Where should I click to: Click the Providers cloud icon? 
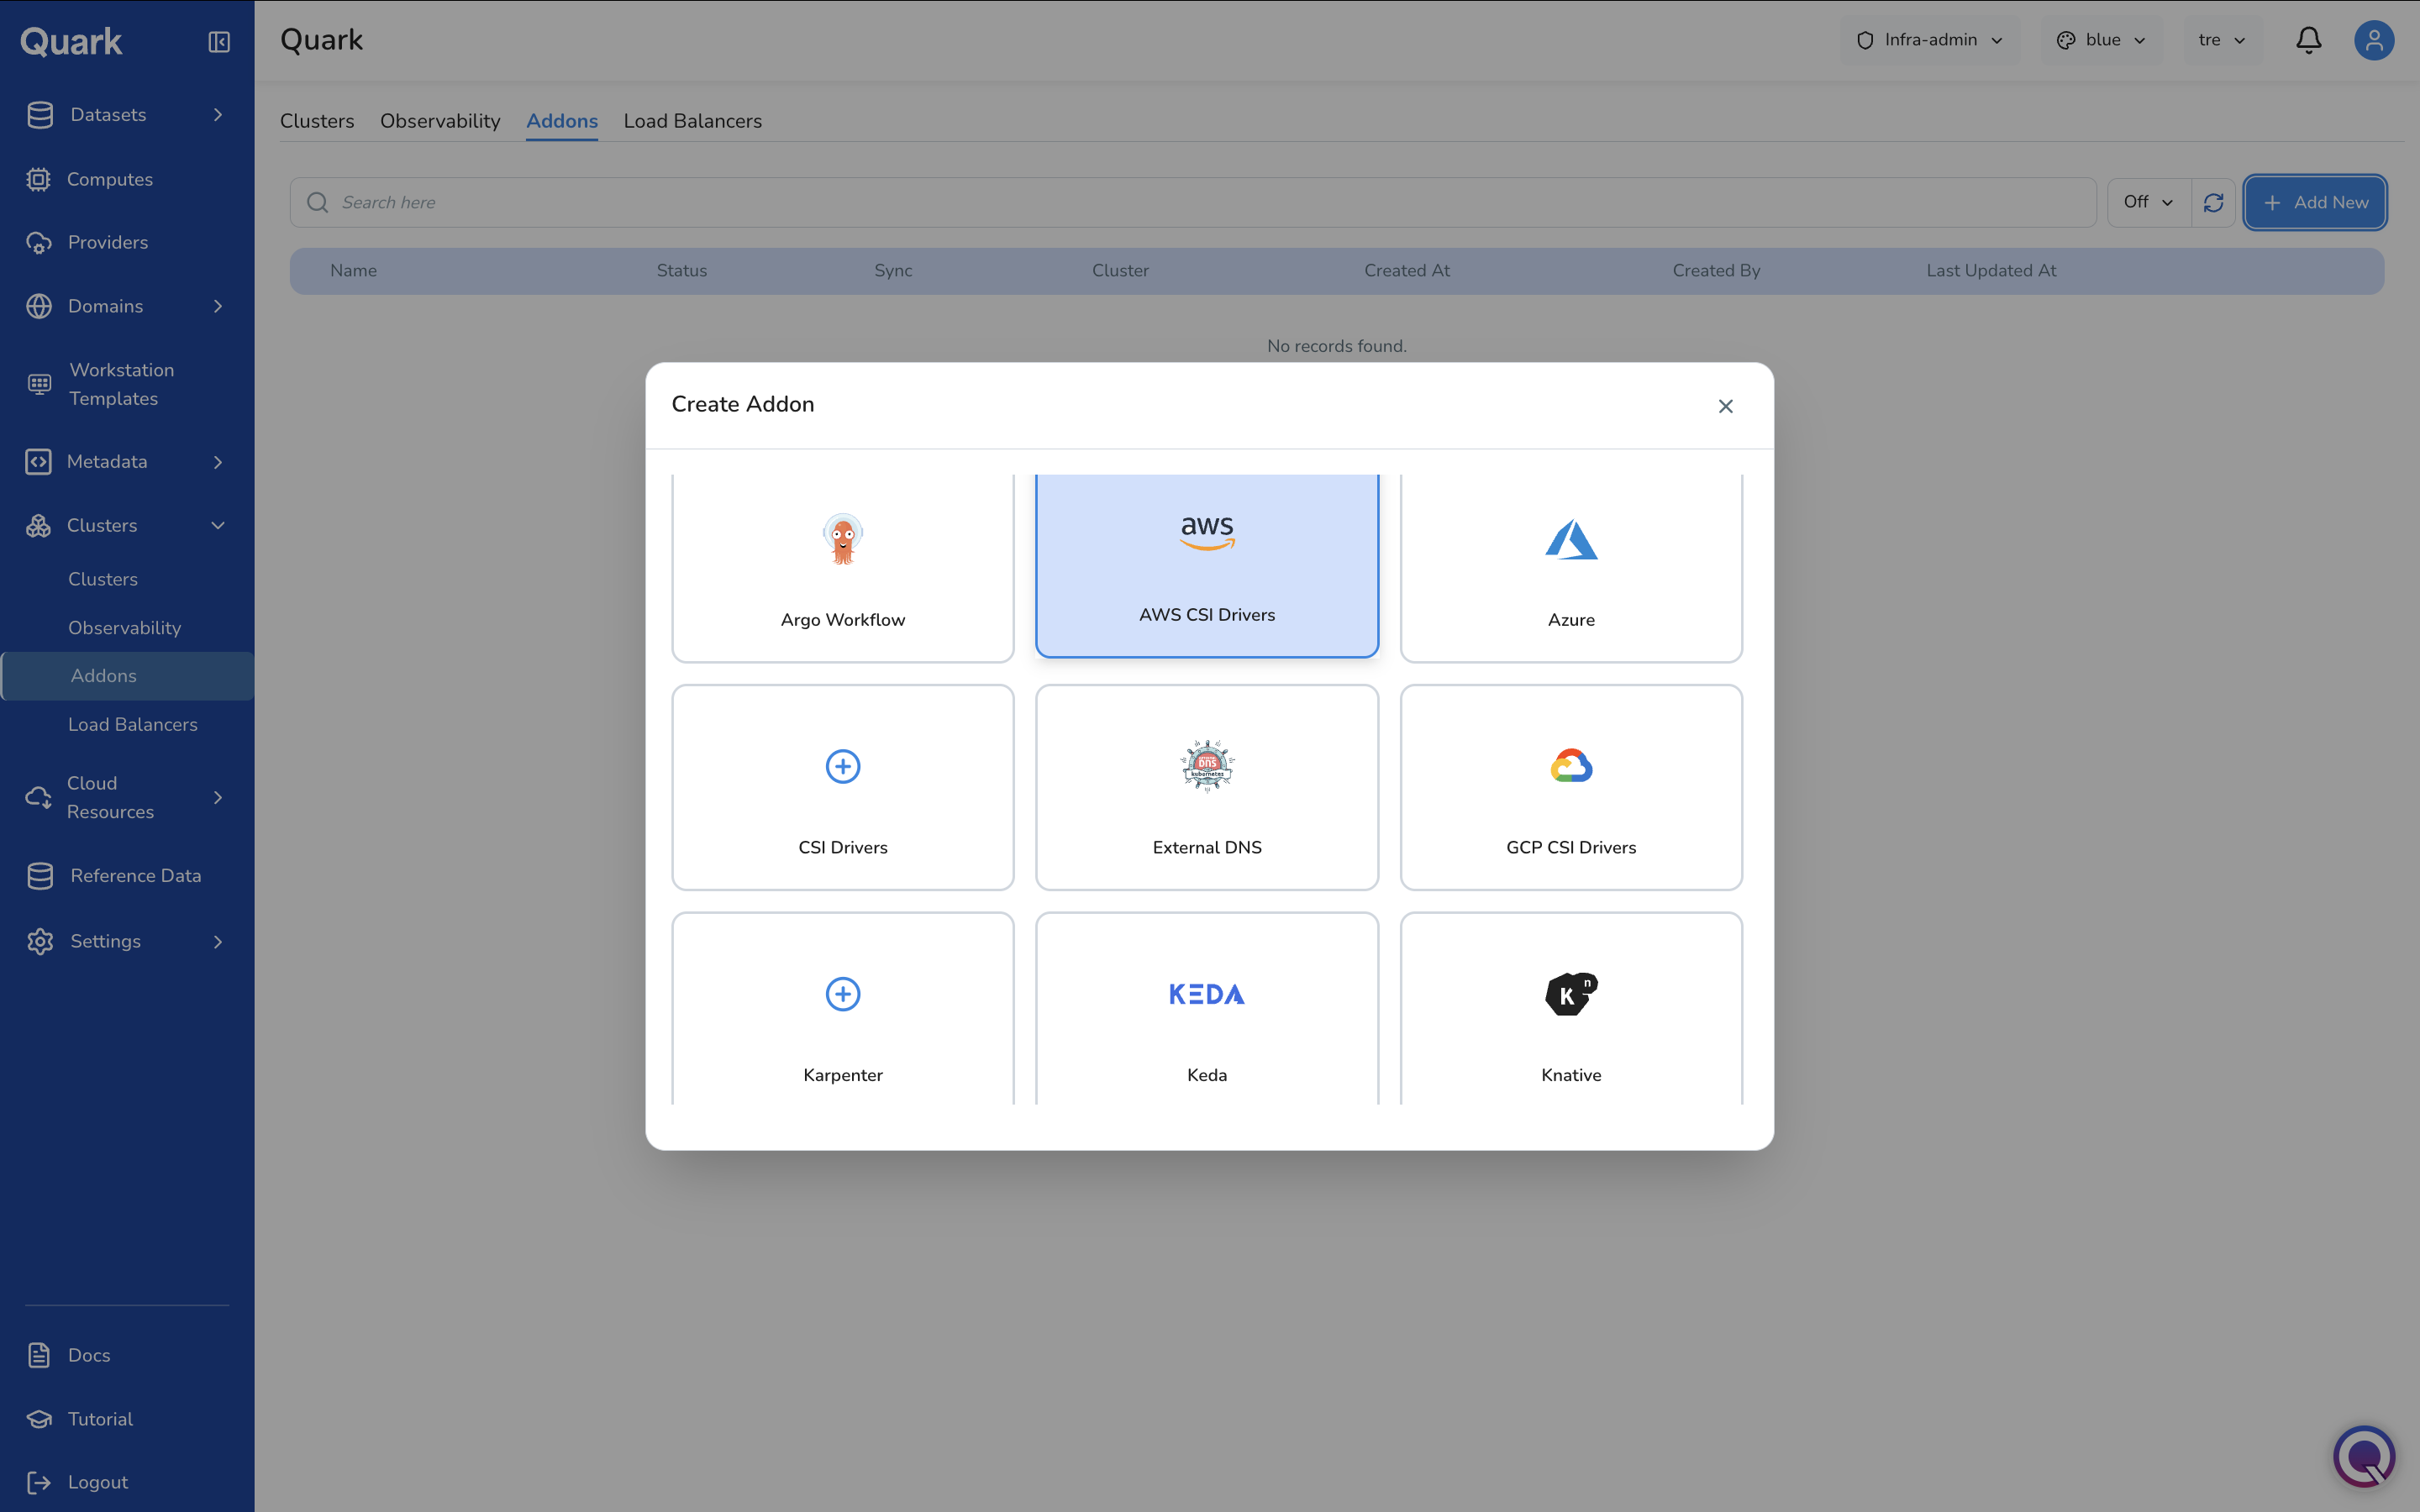point(38,243)
